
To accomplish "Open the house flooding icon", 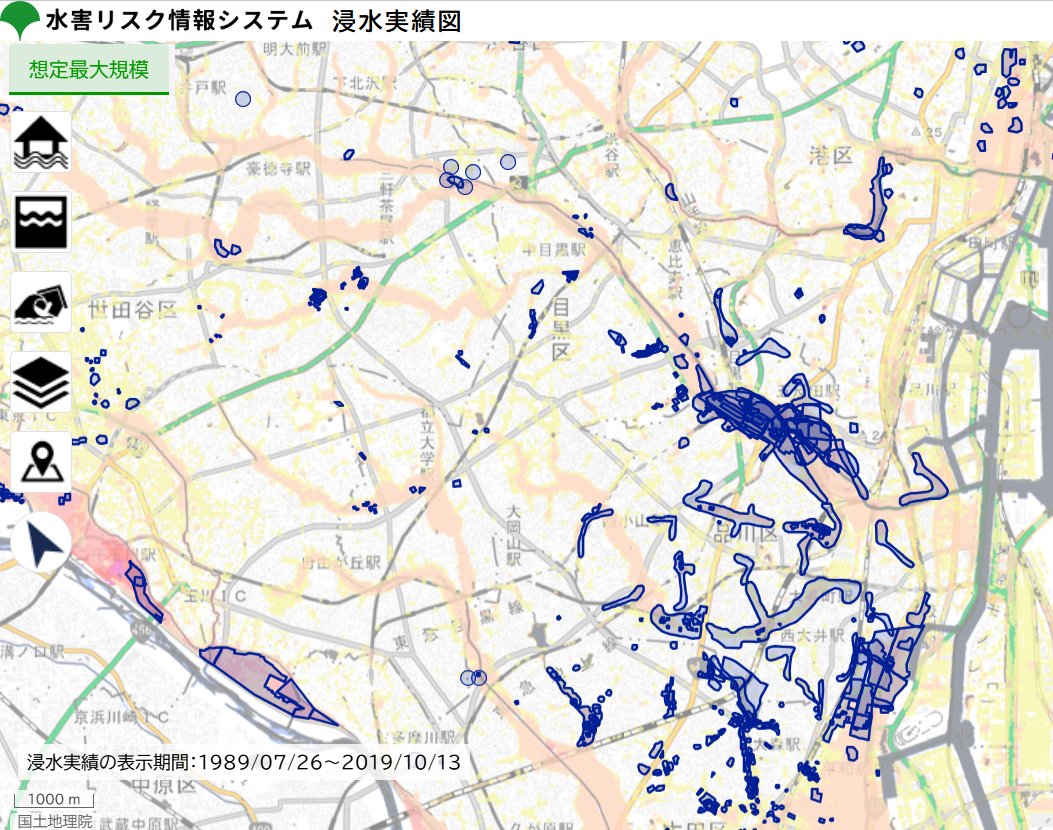I will click(41, 142).
